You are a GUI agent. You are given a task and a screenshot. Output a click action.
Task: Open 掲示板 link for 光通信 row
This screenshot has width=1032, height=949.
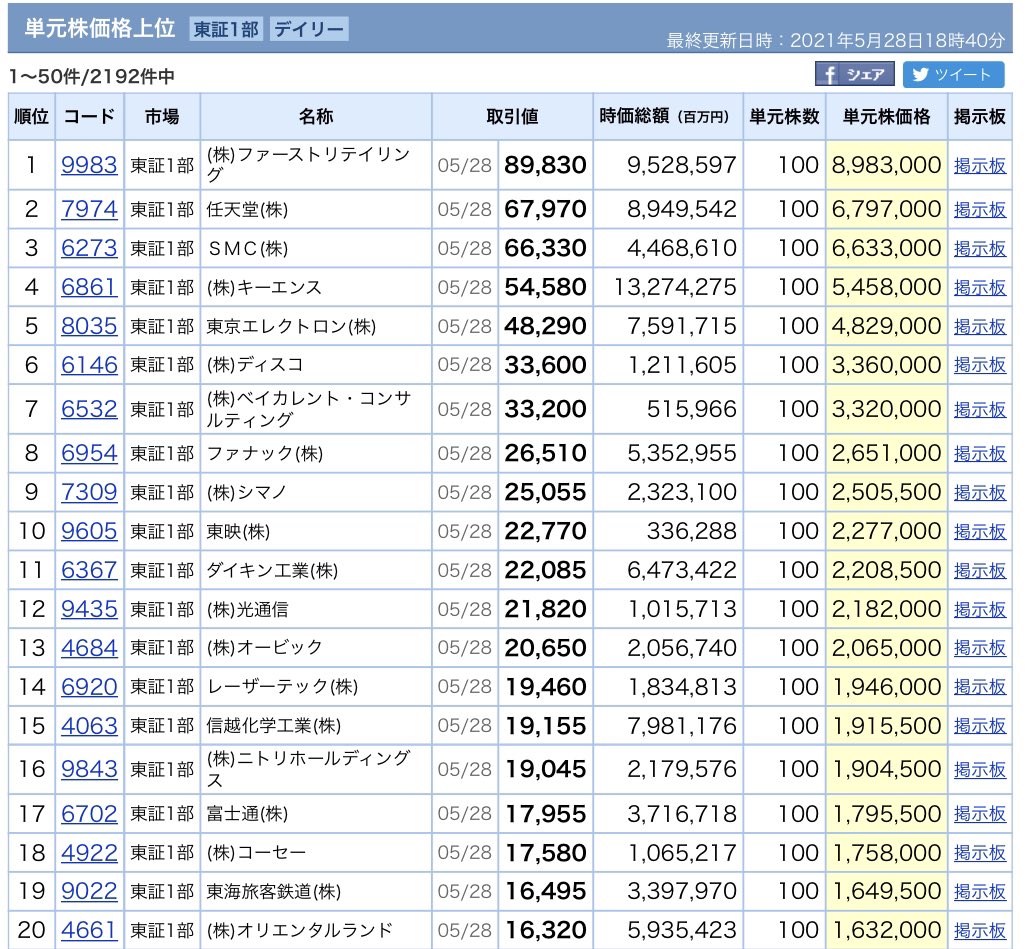tap(980, 609)
